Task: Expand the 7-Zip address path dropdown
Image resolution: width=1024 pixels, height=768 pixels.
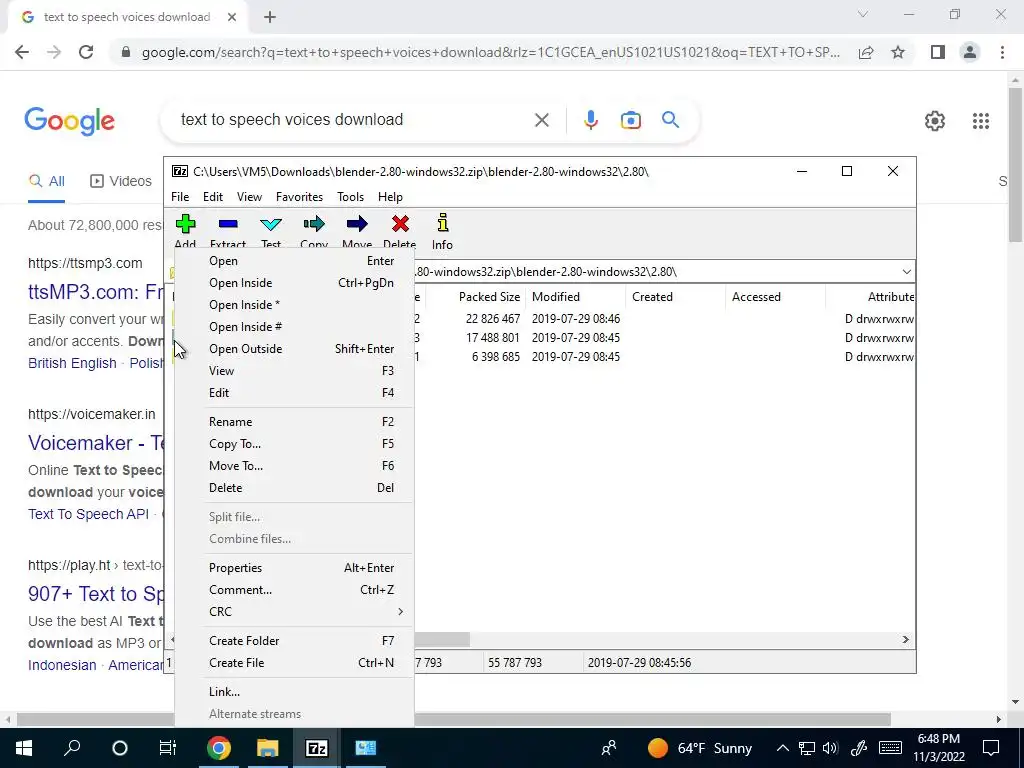Action: [906, 272]
